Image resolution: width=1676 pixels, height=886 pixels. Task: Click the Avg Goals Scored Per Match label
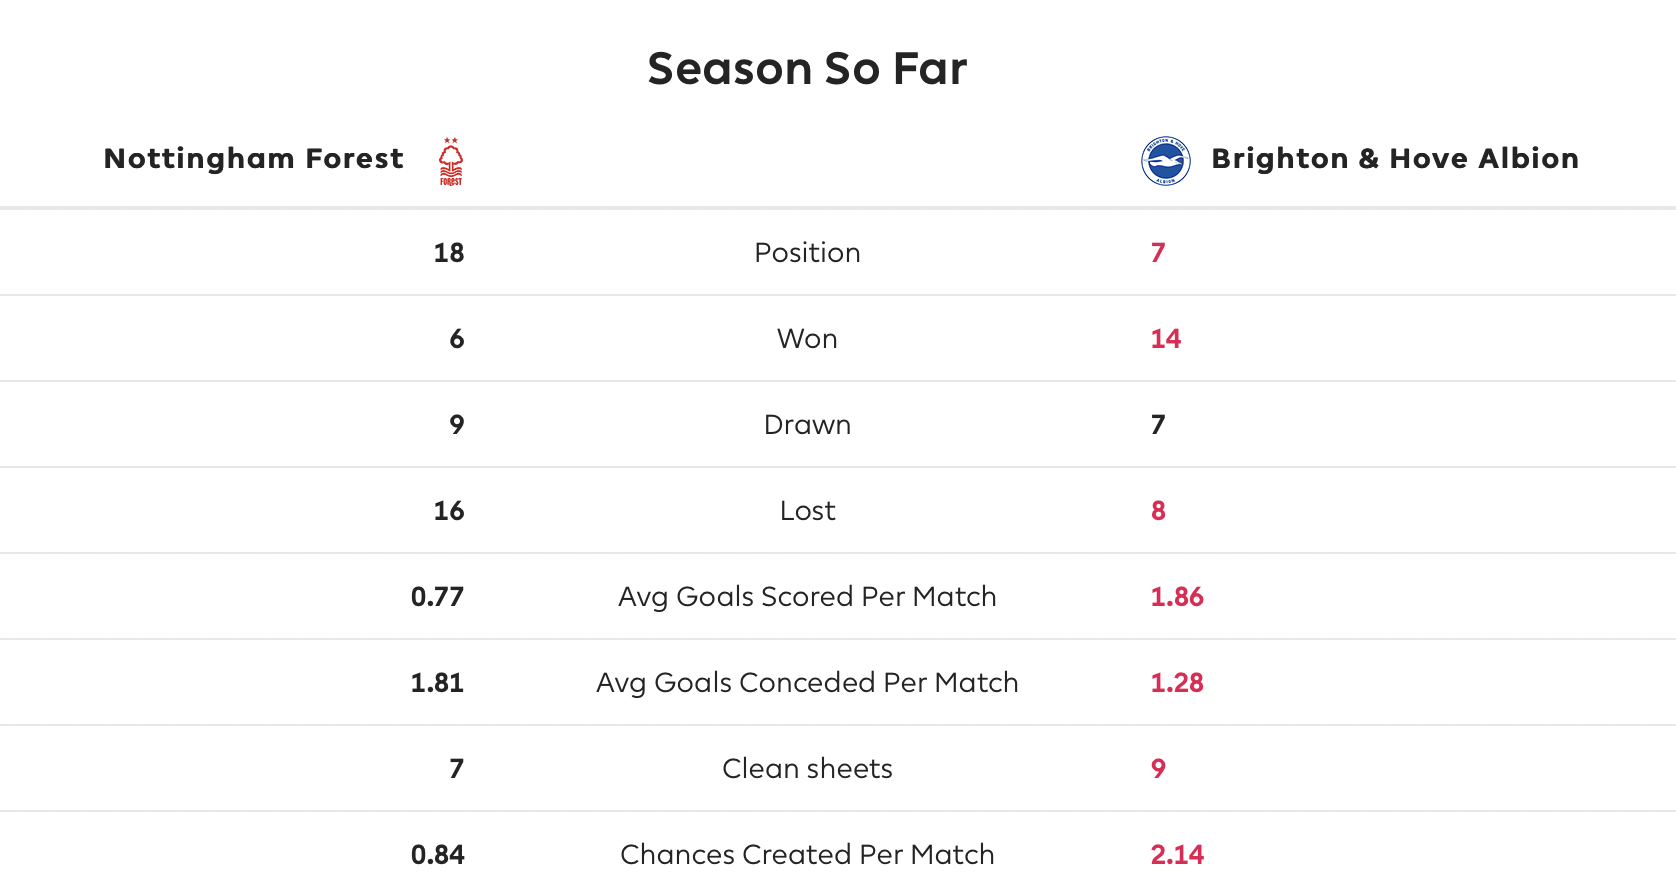pos(808,597)
